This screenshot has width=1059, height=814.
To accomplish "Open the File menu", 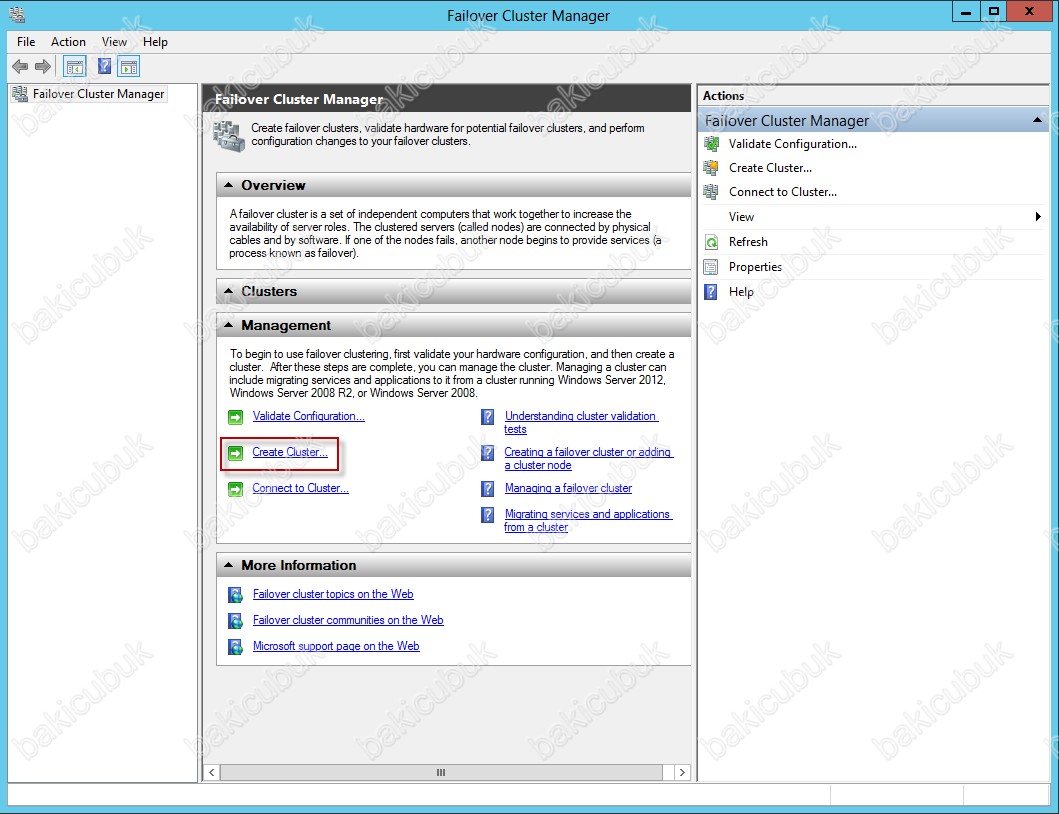I will pos(26,42).
